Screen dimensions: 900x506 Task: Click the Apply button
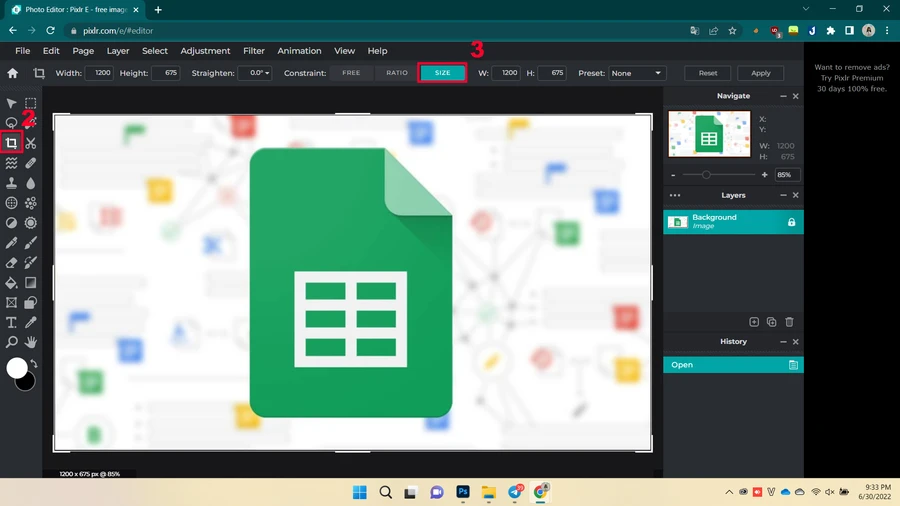point(761,73)
